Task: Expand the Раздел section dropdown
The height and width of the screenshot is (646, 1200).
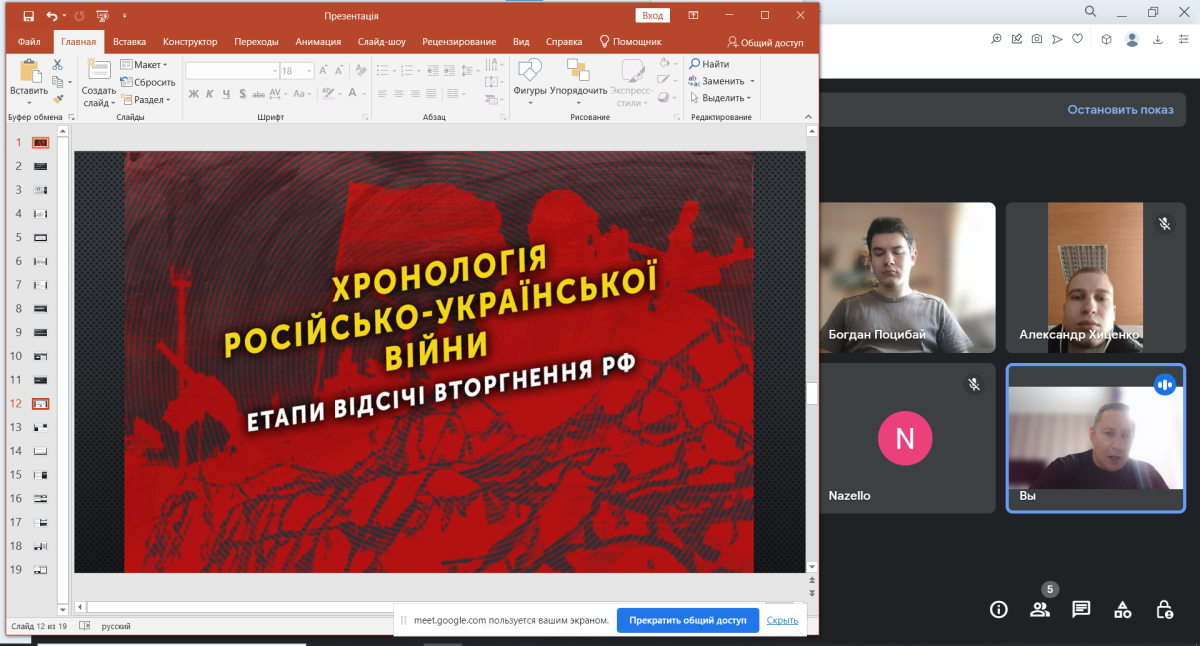Action: tap(146, 100)
